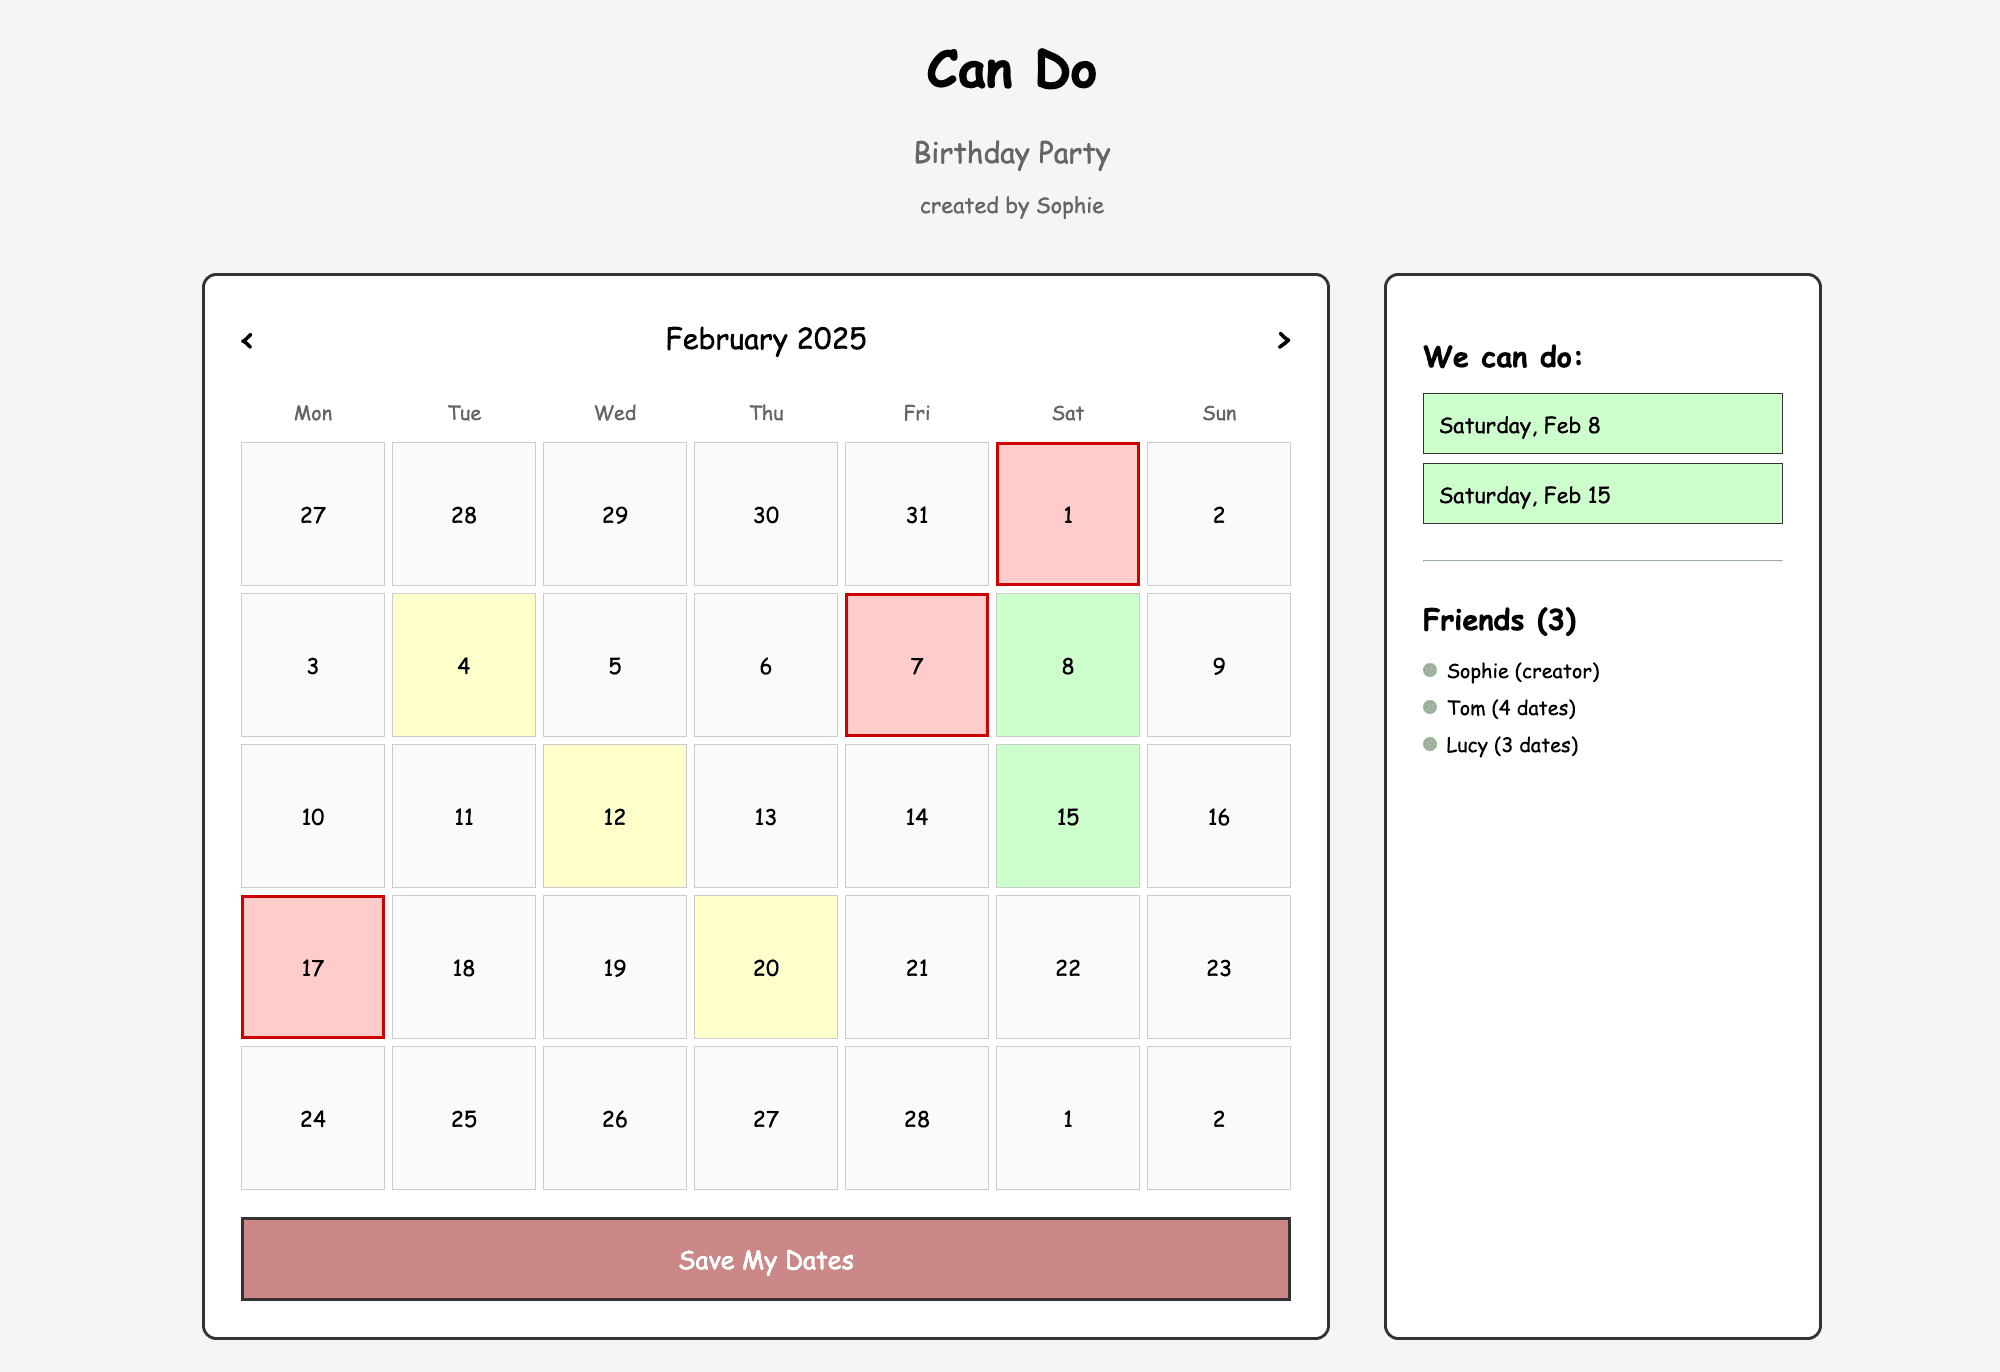Open the Saturday, Feb 15 result entry
The image size is (2000, 1372).
tap(1602, 494)
